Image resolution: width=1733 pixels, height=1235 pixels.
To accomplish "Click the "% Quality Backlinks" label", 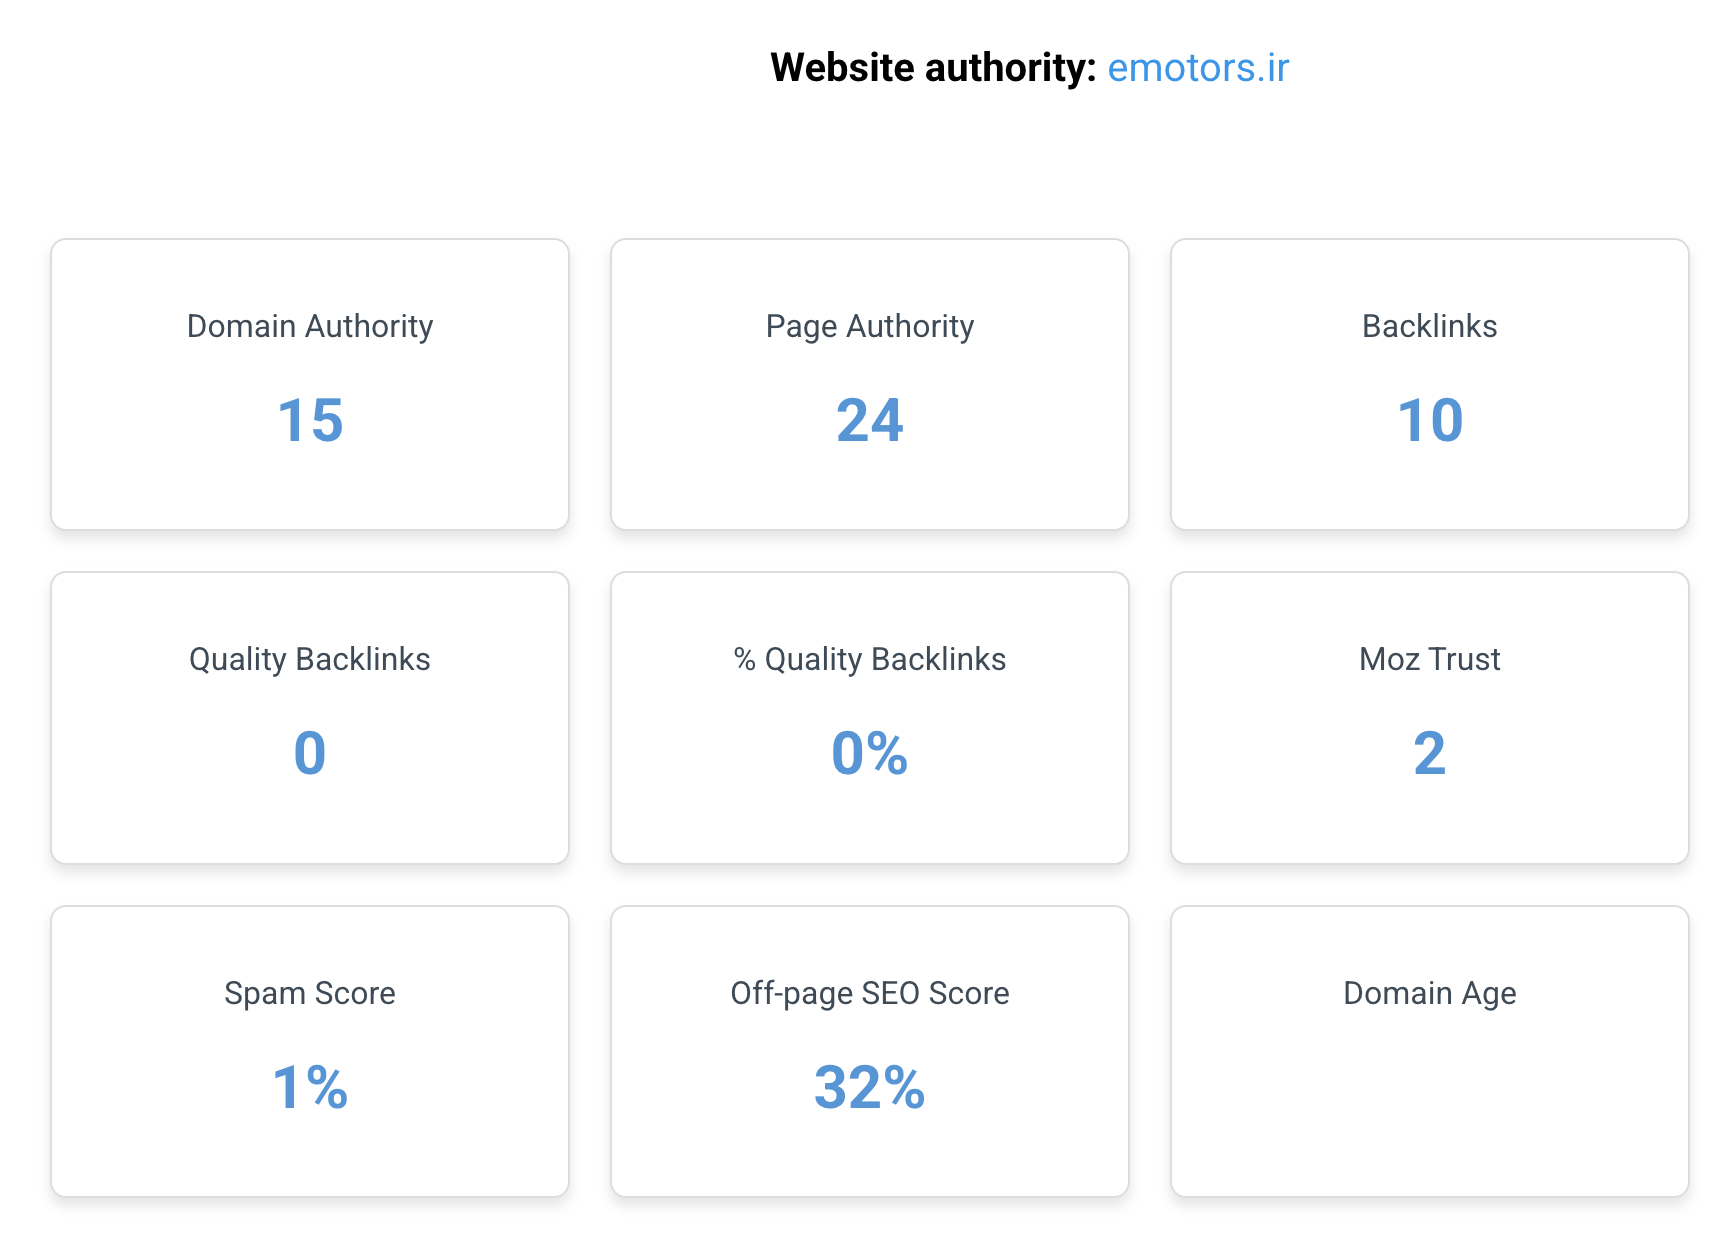I will (x=869, y=659).
